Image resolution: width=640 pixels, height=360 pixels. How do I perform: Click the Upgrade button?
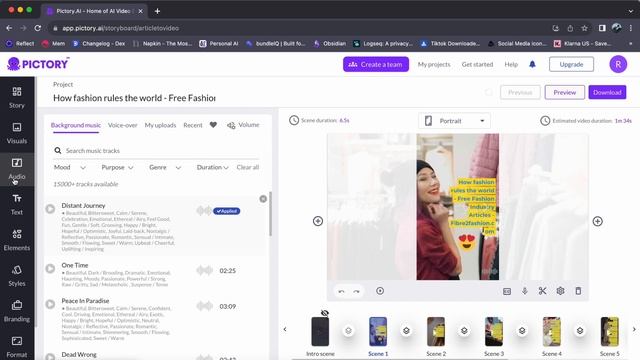(x=571, y=64)
